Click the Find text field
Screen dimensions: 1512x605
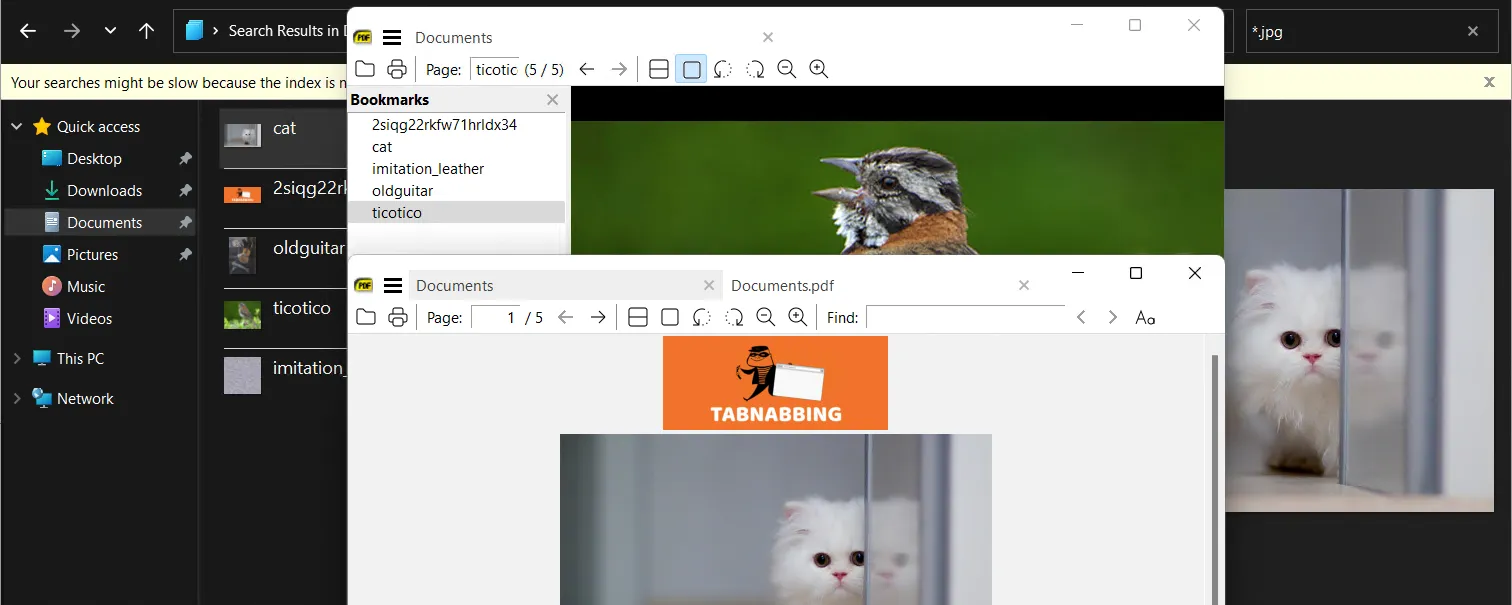(x=966, y=317)
